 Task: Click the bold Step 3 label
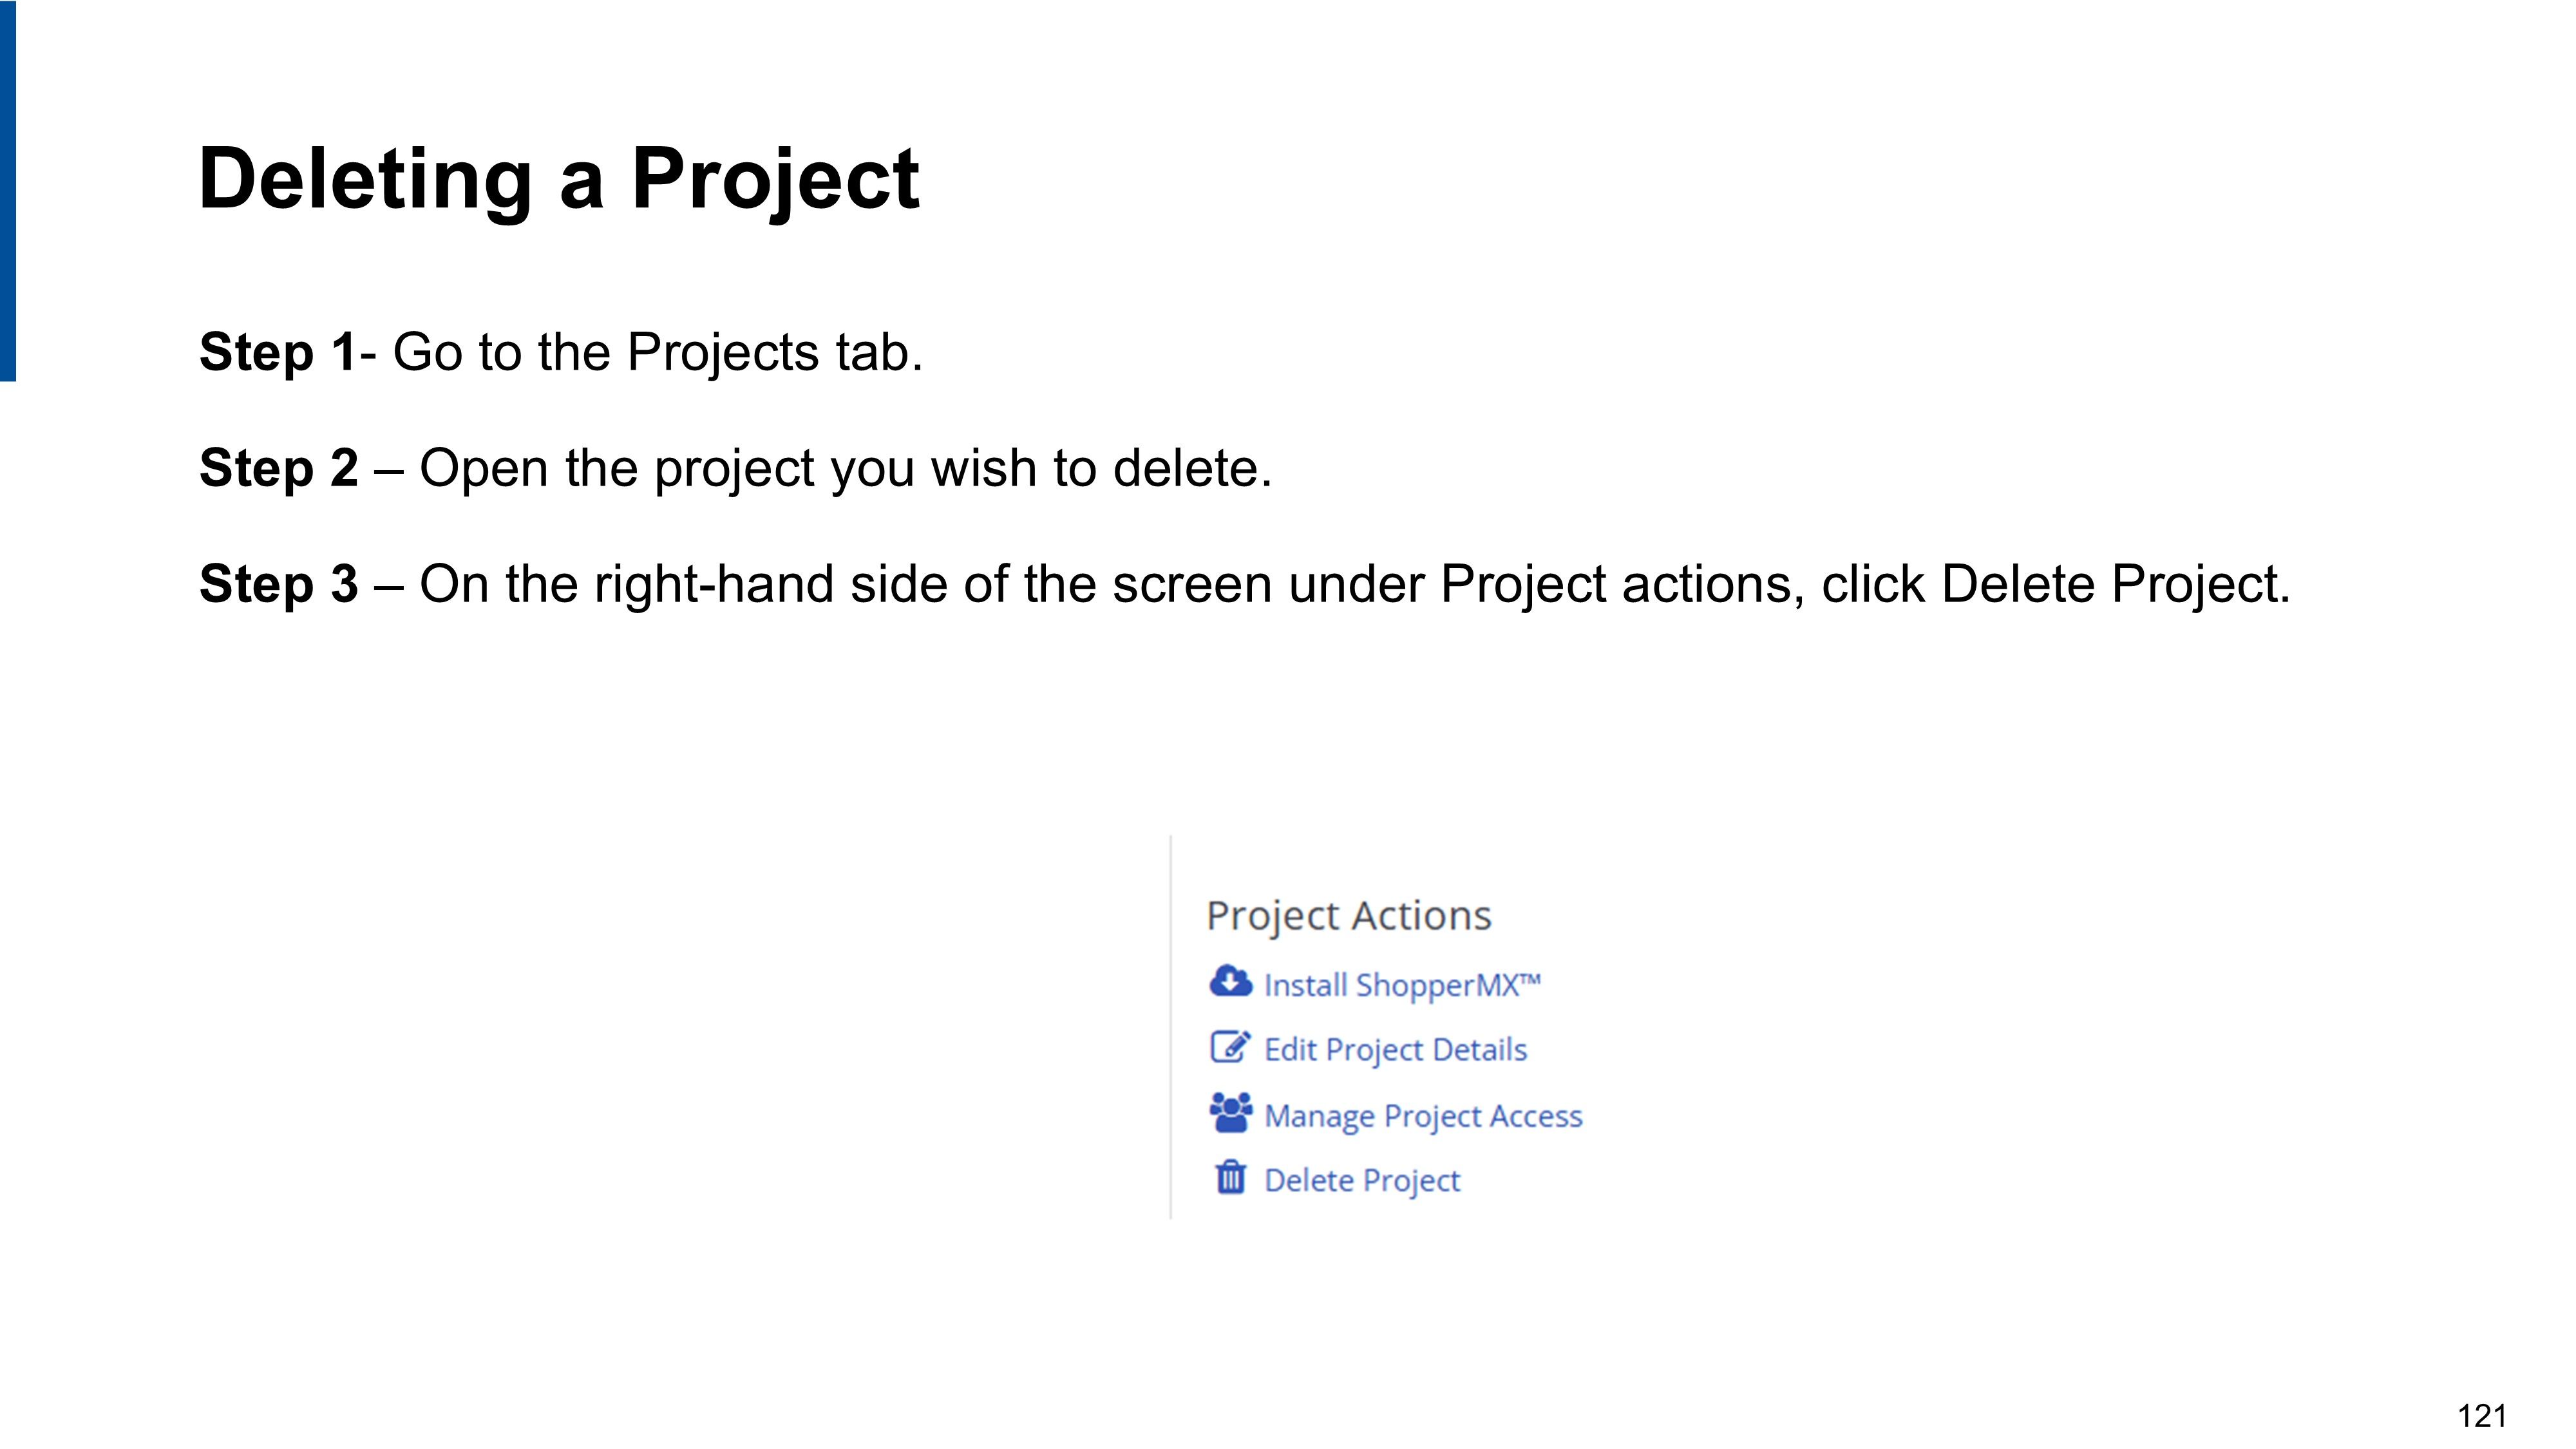point(278,584)
